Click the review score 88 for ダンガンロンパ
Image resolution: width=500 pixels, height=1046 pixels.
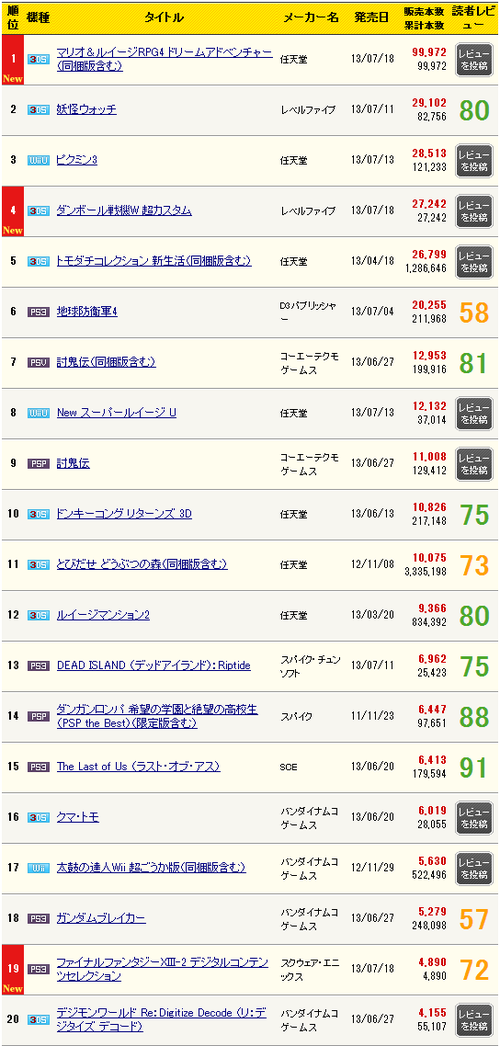(x=475, y=717)
